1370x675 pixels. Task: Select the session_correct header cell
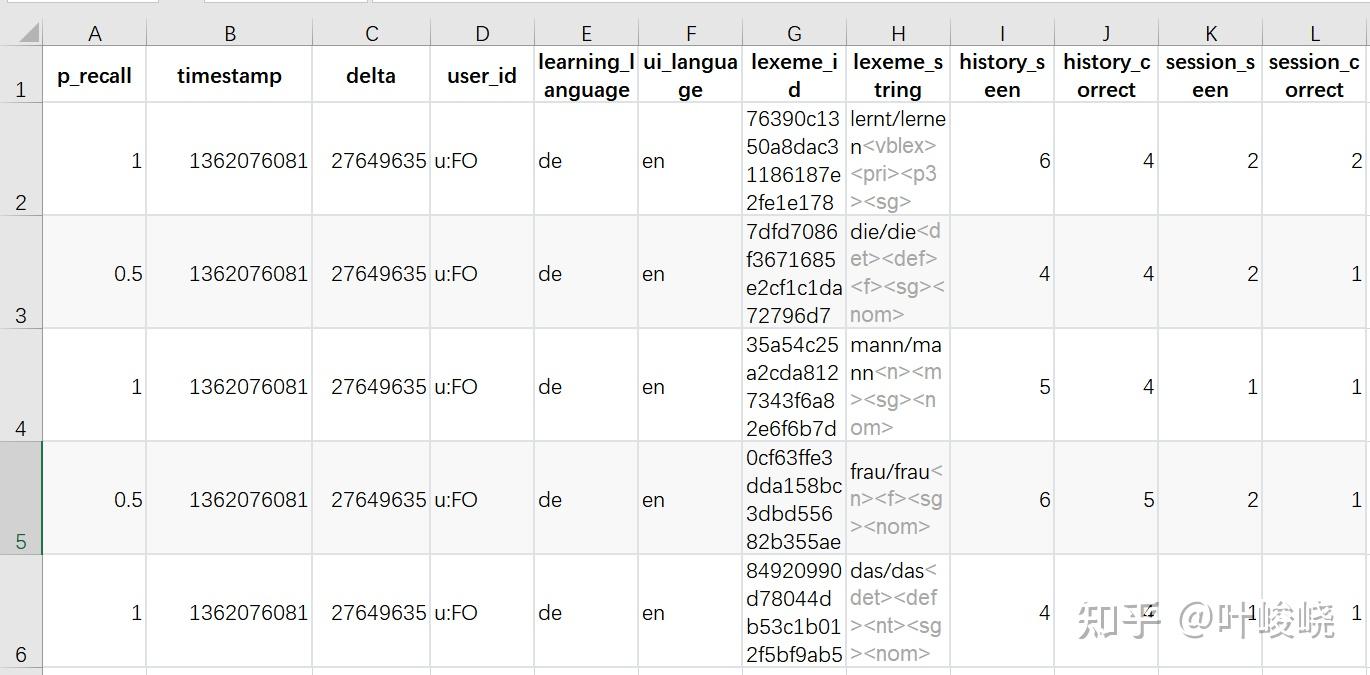[1314, 76]
